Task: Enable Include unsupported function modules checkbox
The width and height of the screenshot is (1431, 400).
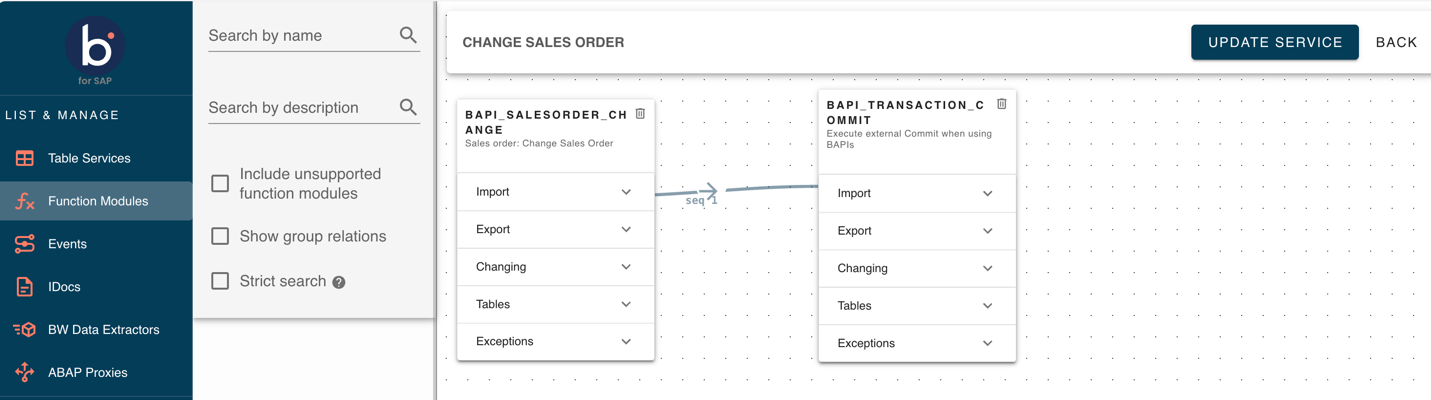Action: tap(220, 184)
